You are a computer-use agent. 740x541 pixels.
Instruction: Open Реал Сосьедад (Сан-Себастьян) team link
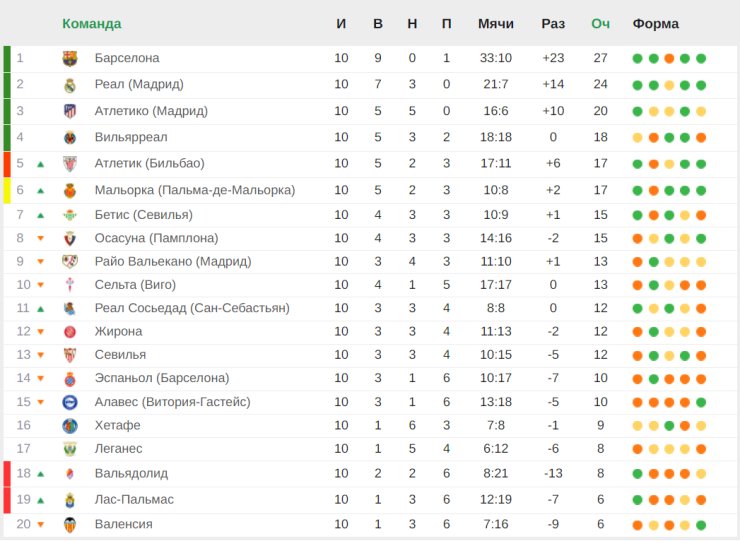click(192, 308)
